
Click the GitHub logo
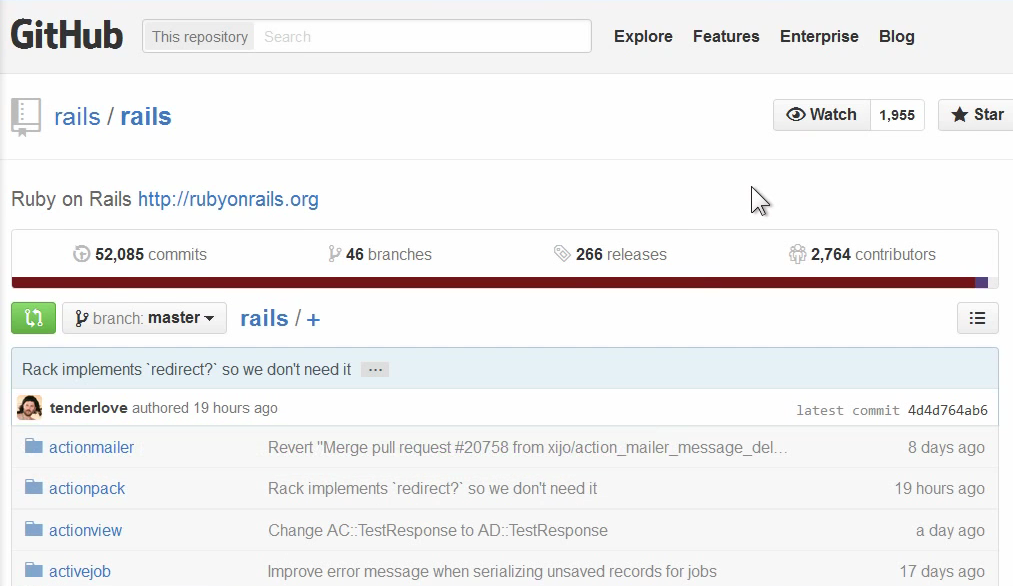point(67,36)
